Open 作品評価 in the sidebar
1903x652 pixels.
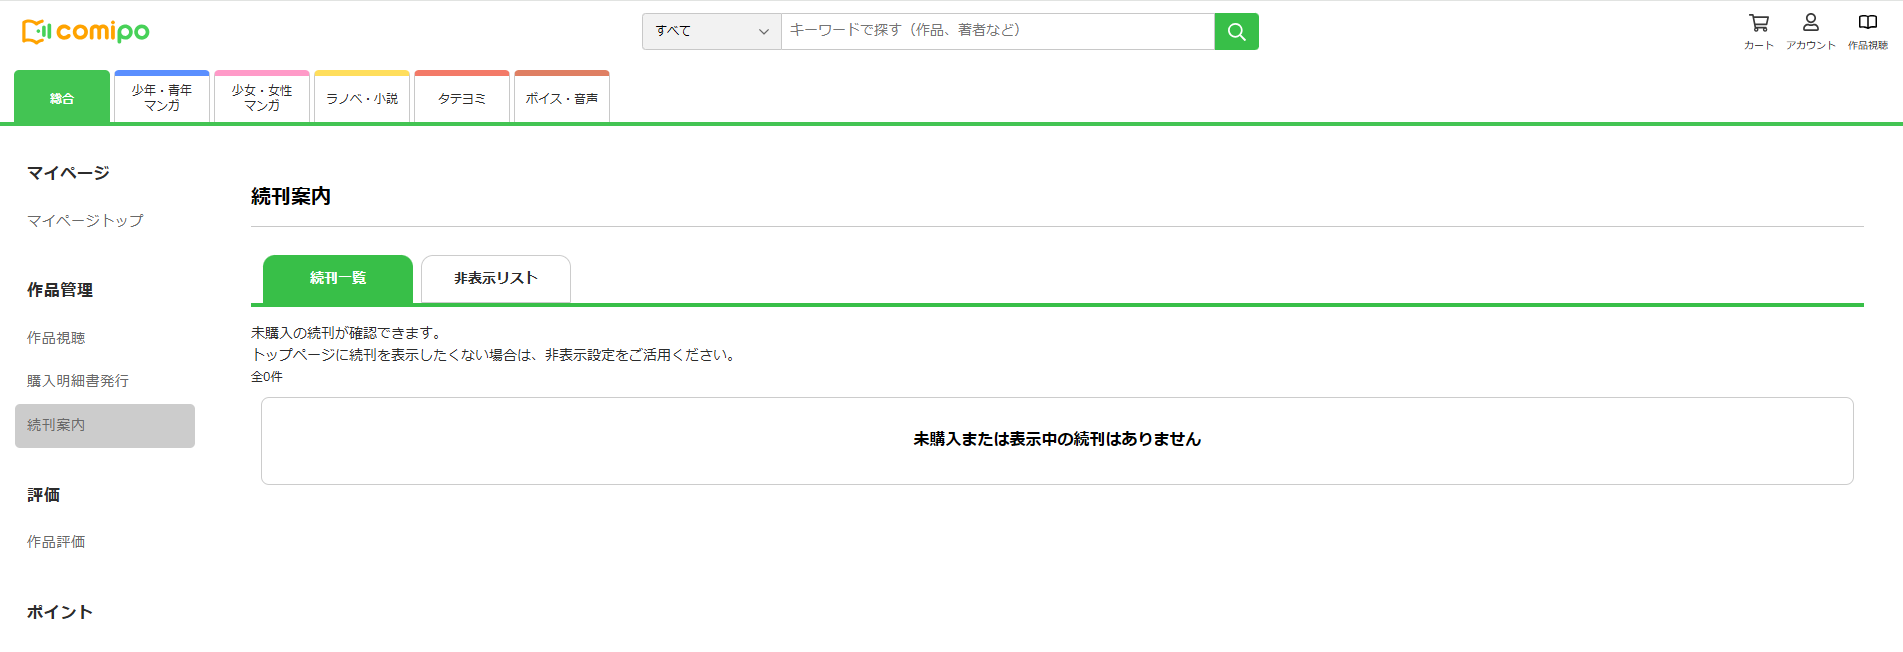point(56,543)
